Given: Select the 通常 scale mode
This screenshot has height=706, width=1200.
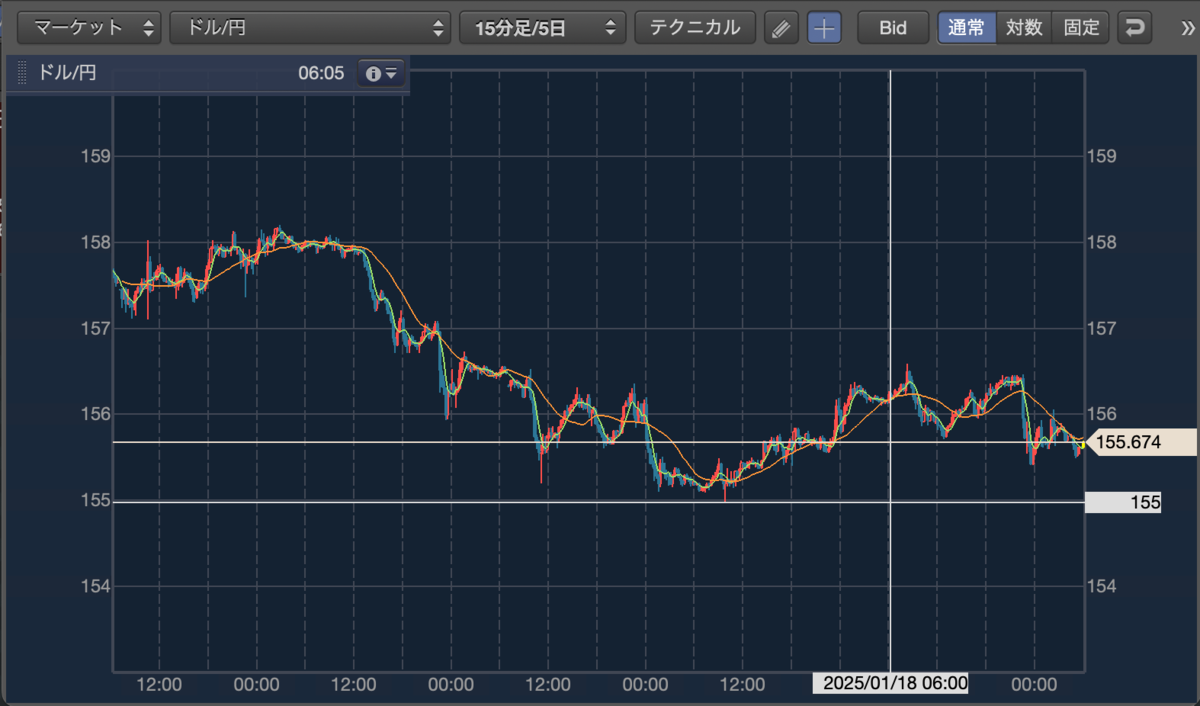Looking at the screenshot, I should click(966, 28).
